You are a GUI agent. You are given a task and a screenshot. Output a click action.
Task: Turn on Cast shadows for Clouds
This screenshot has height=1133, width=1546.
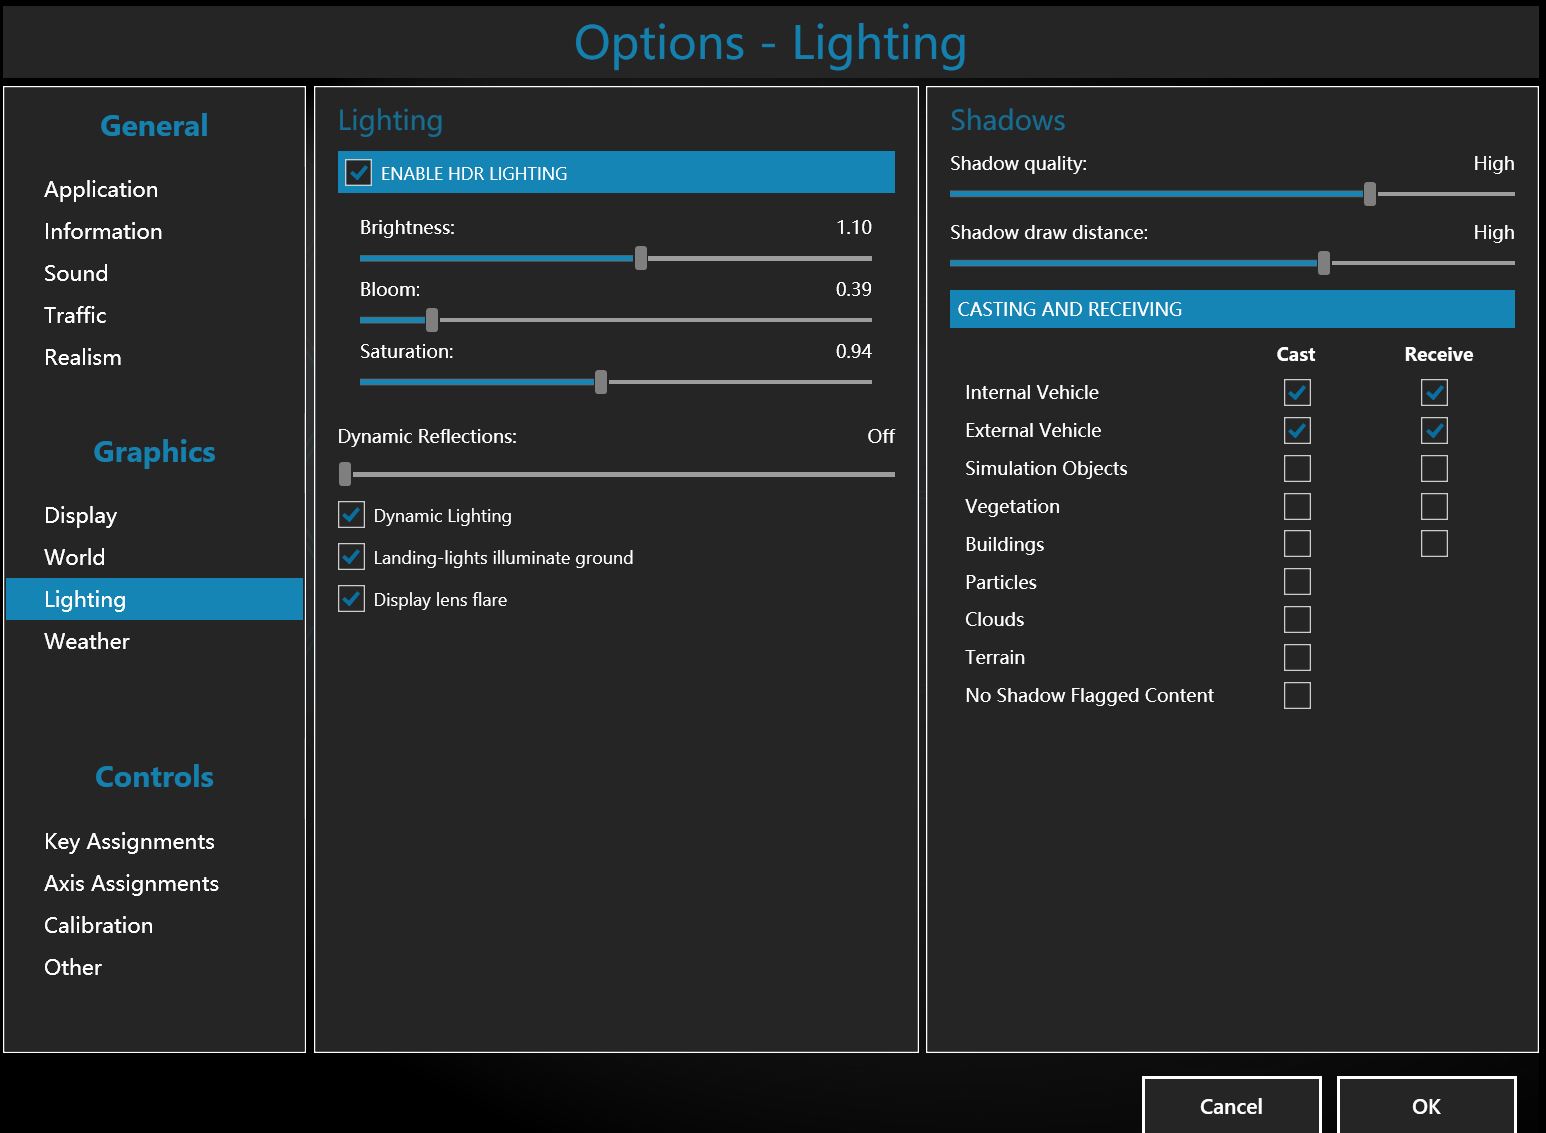coord(1297,619)
